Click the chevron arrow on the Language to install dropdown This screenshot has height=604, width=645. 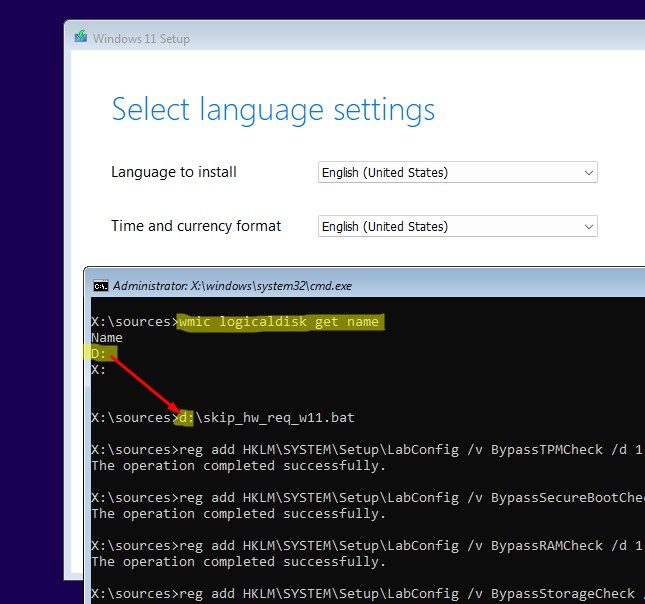587,173
